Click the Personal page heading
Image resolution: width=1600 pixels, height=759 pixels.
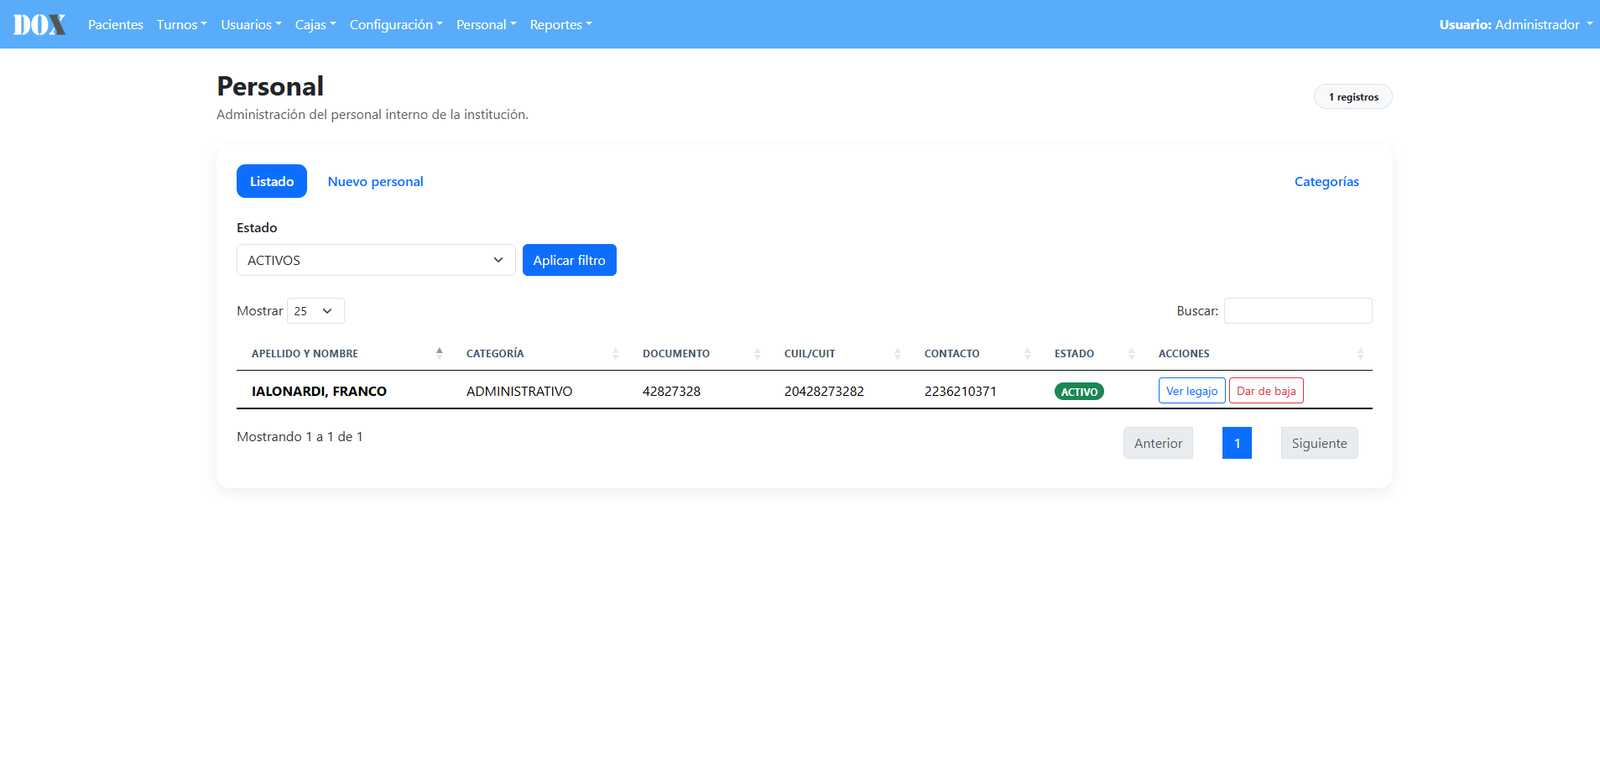pos(270,86)
